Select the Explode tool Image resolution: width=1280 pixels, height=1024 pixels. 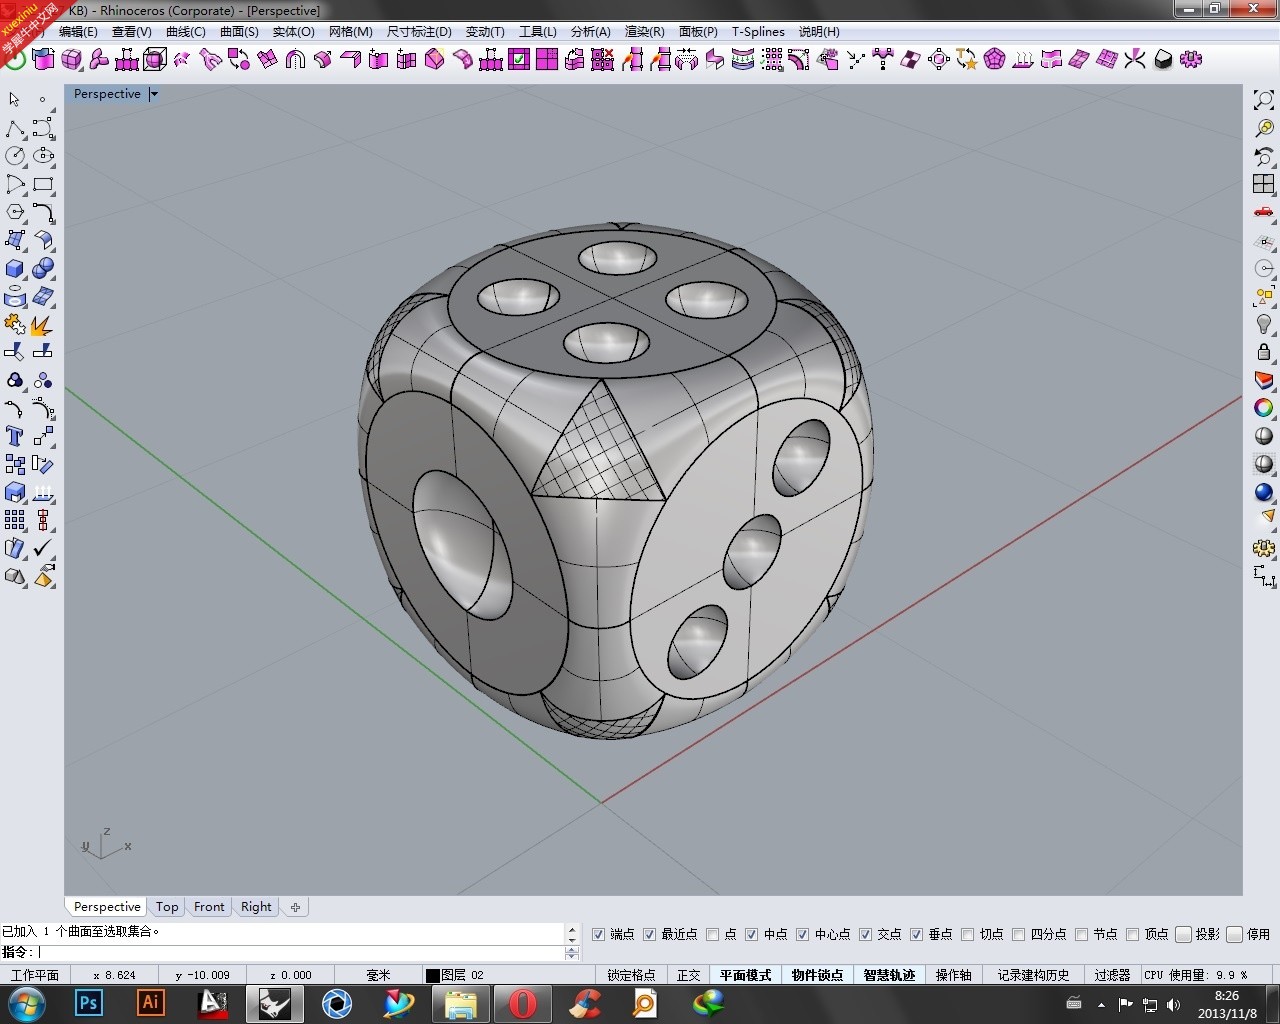click(43, 325)
